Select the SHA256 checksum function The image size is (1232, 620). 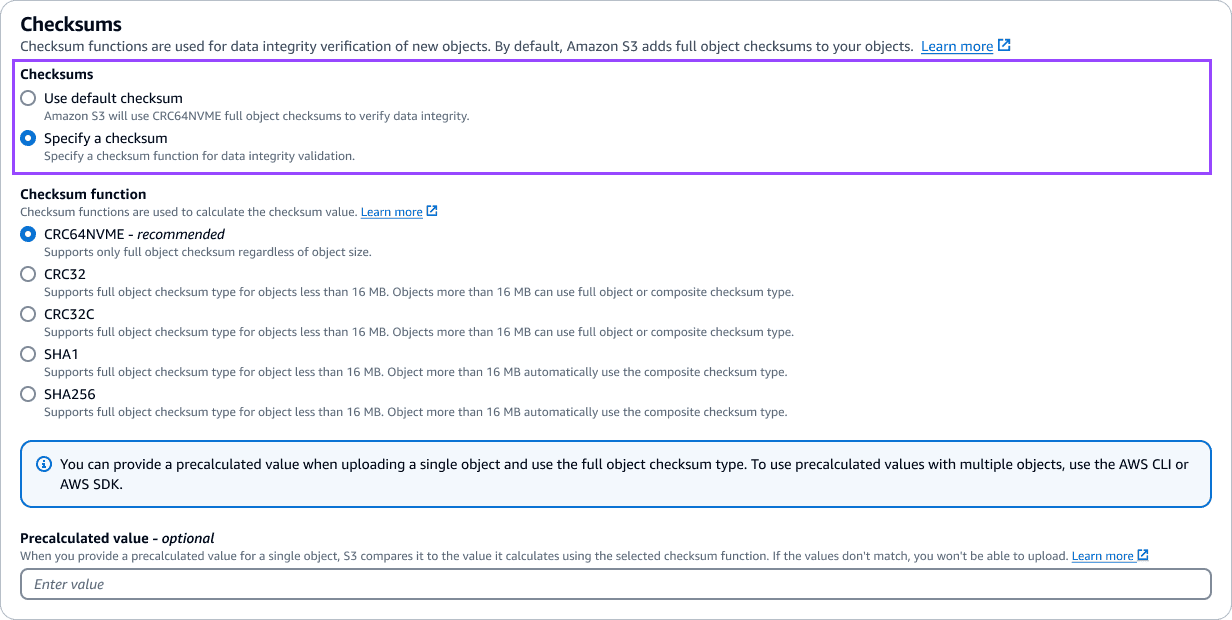[28, 394]
